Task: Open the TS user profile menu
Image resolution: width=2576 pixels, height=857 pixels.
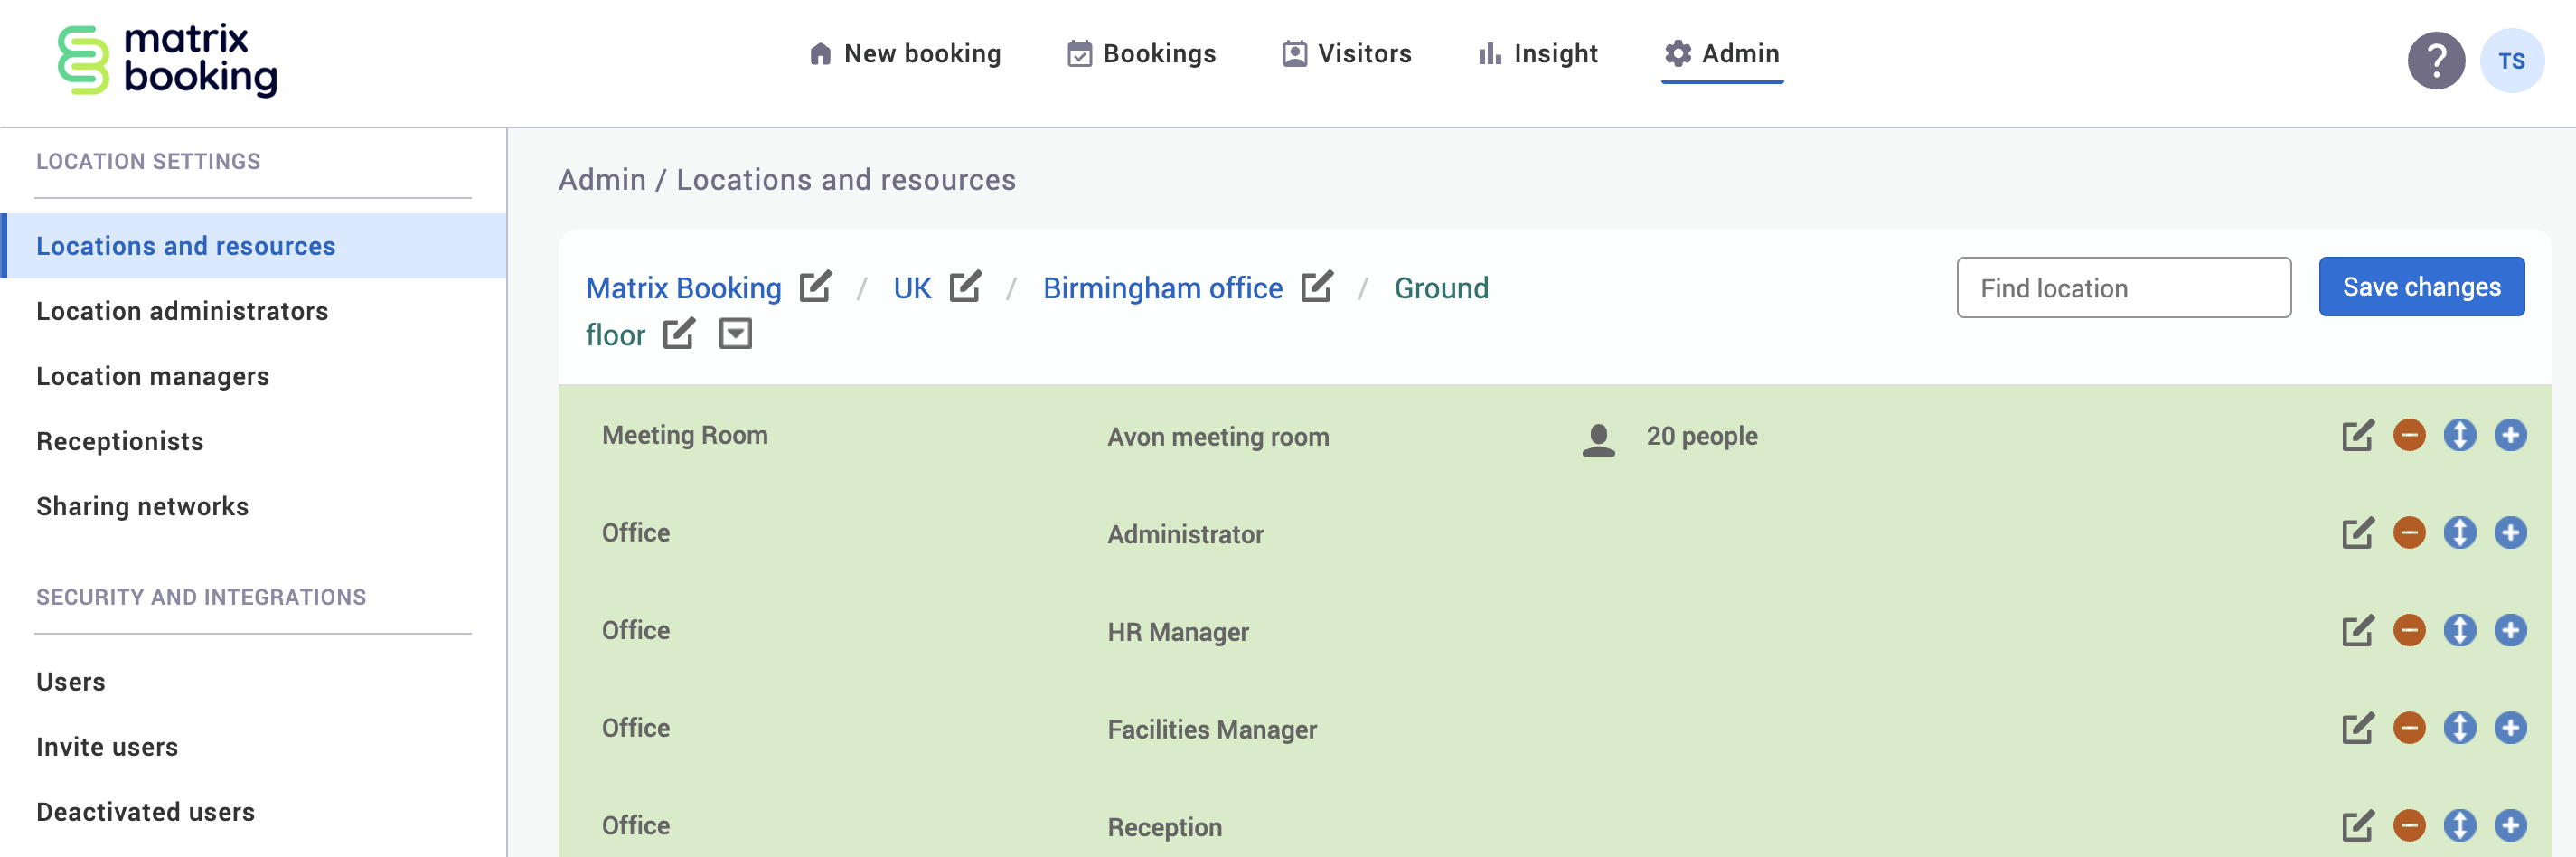Action: 2511,61
